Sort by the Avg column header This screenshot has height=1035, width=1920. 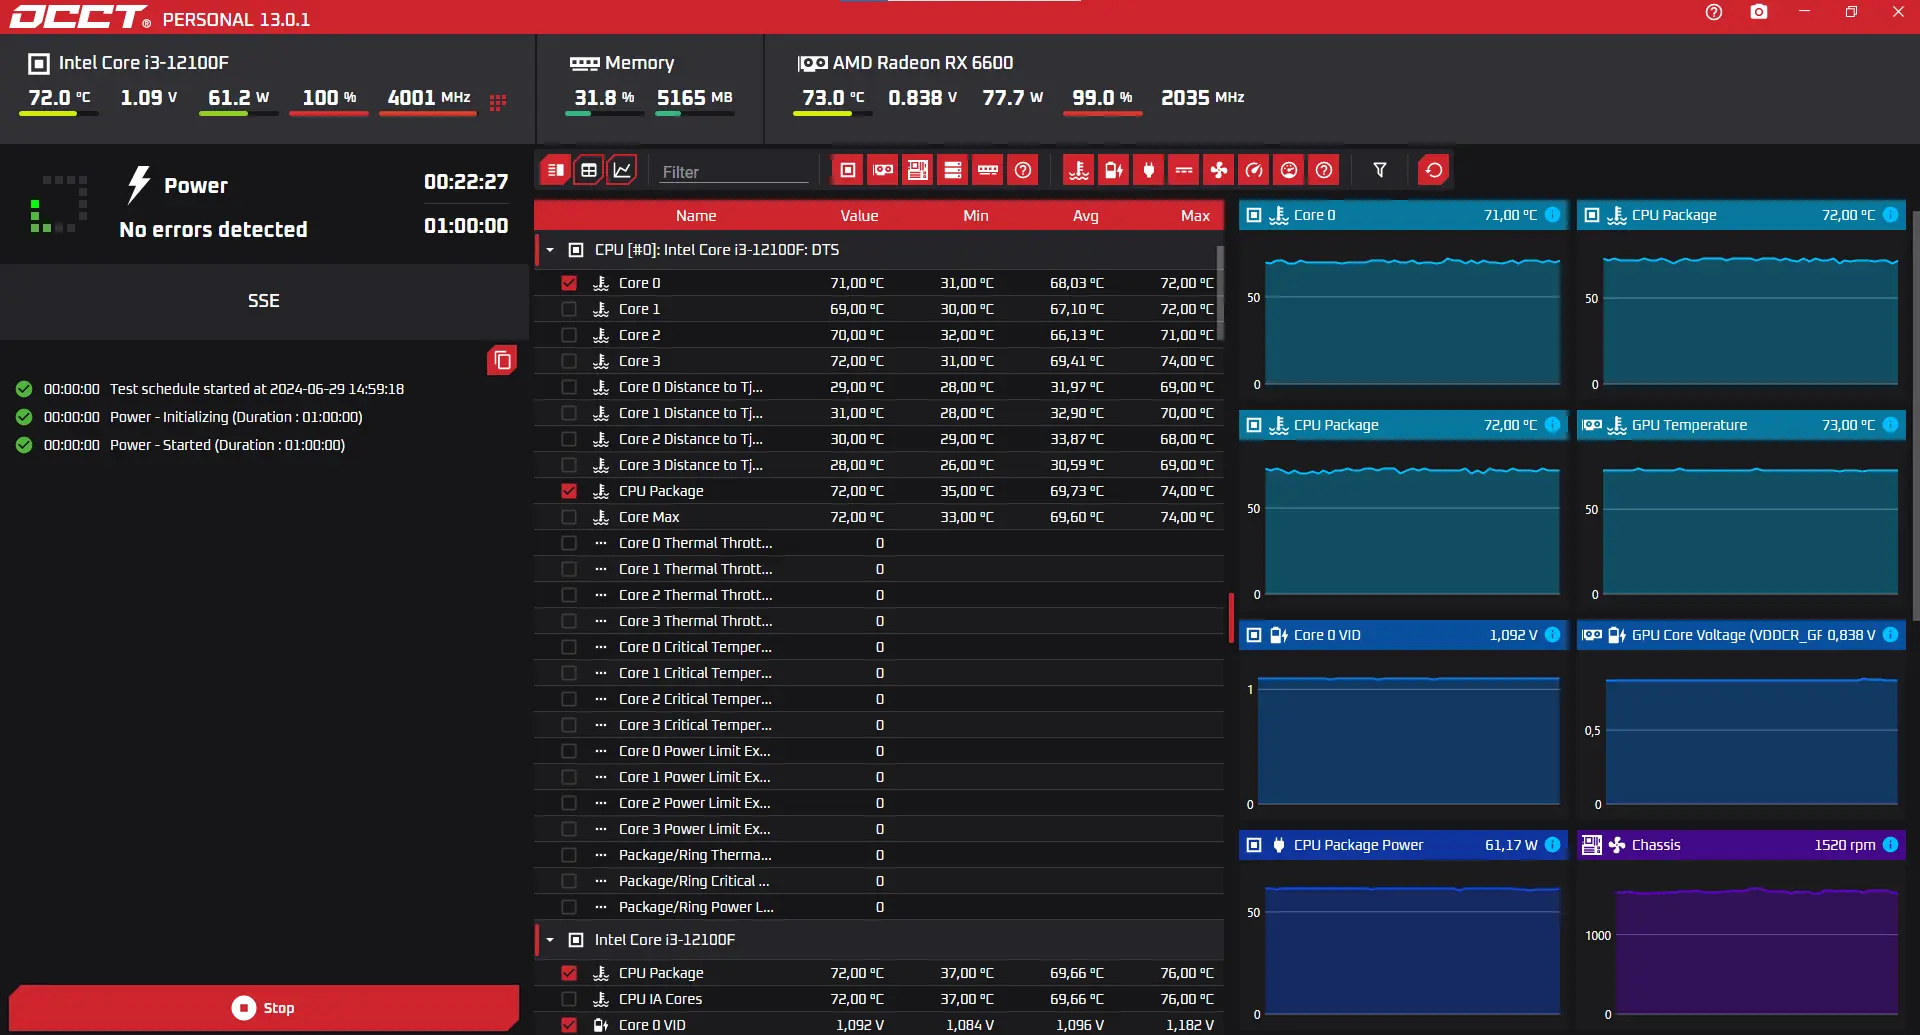point(1085,216)
